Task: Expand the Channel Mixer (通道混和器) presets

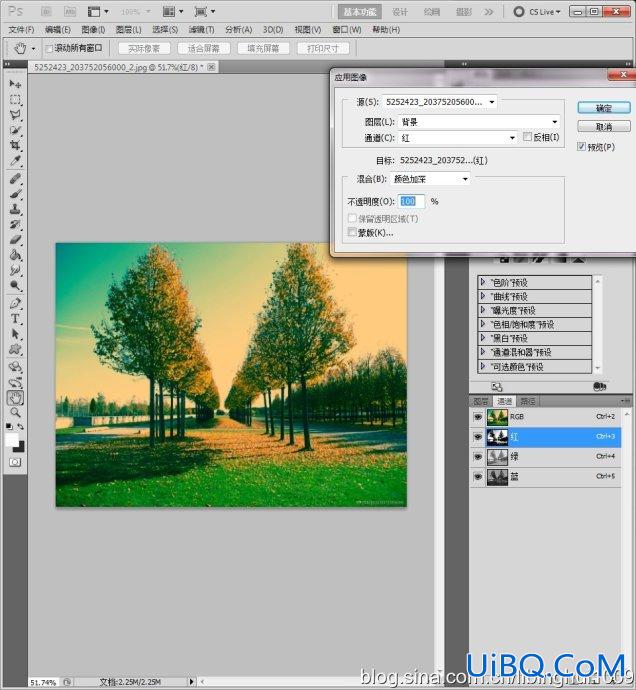Action: click(483, 352)
